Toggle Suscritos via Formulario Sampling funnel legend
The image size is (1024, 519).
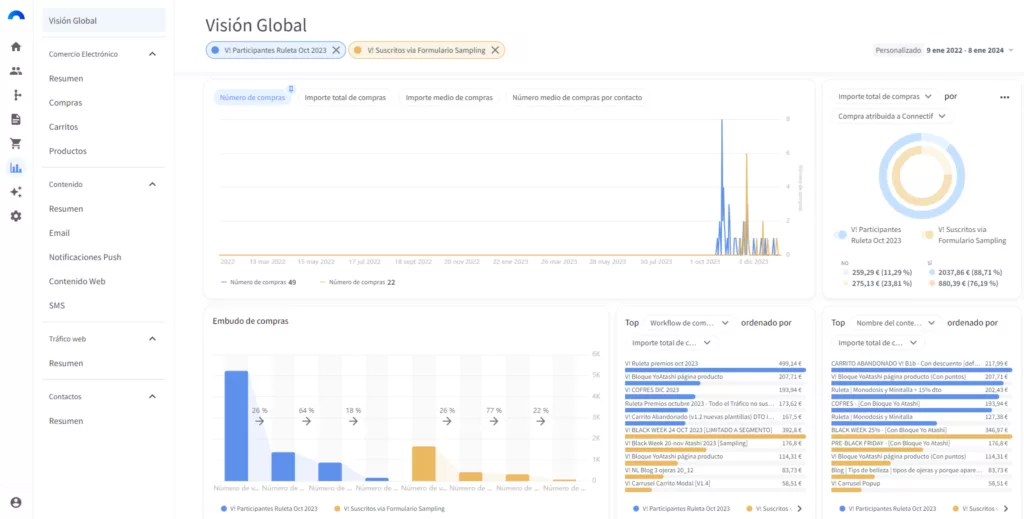(x=389, y=509)
